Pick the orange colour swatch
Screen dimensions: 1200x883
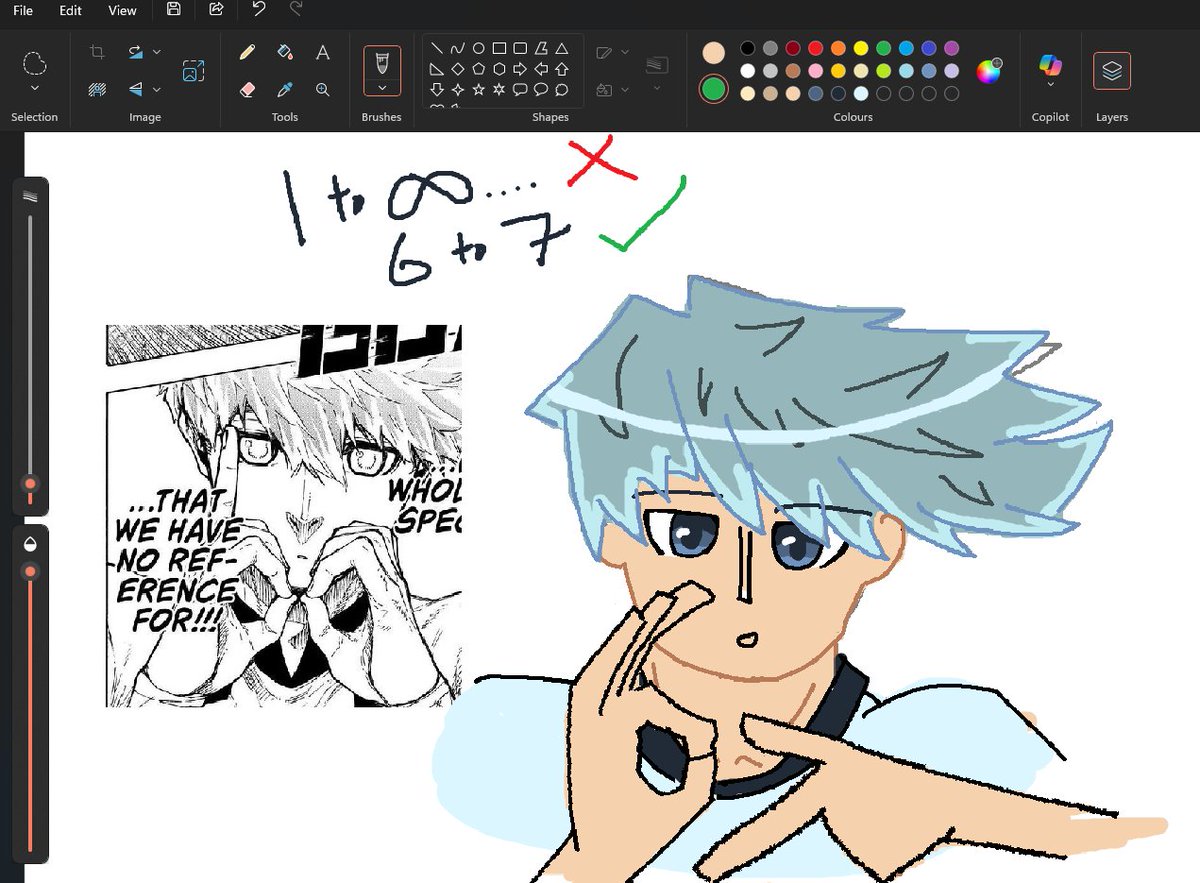point(838,48)
